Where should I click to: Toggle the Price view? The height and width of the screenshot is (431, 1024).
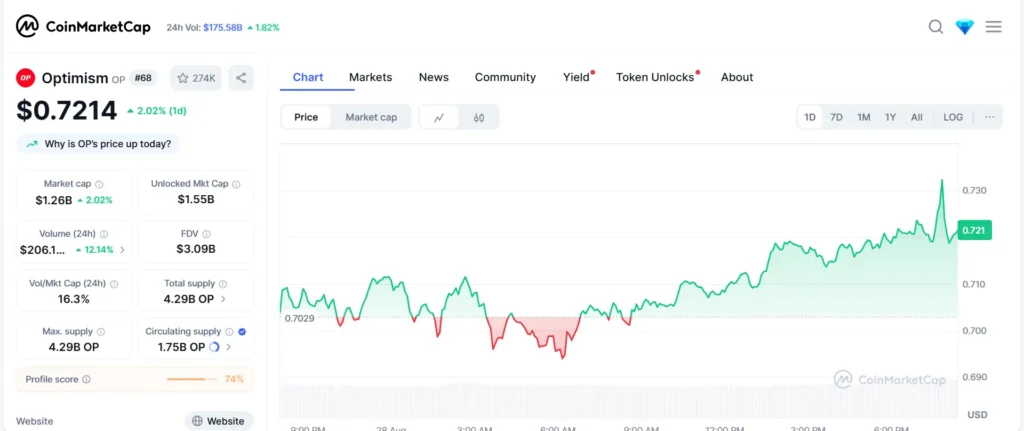pyautogui.click(x=306, y=118)
